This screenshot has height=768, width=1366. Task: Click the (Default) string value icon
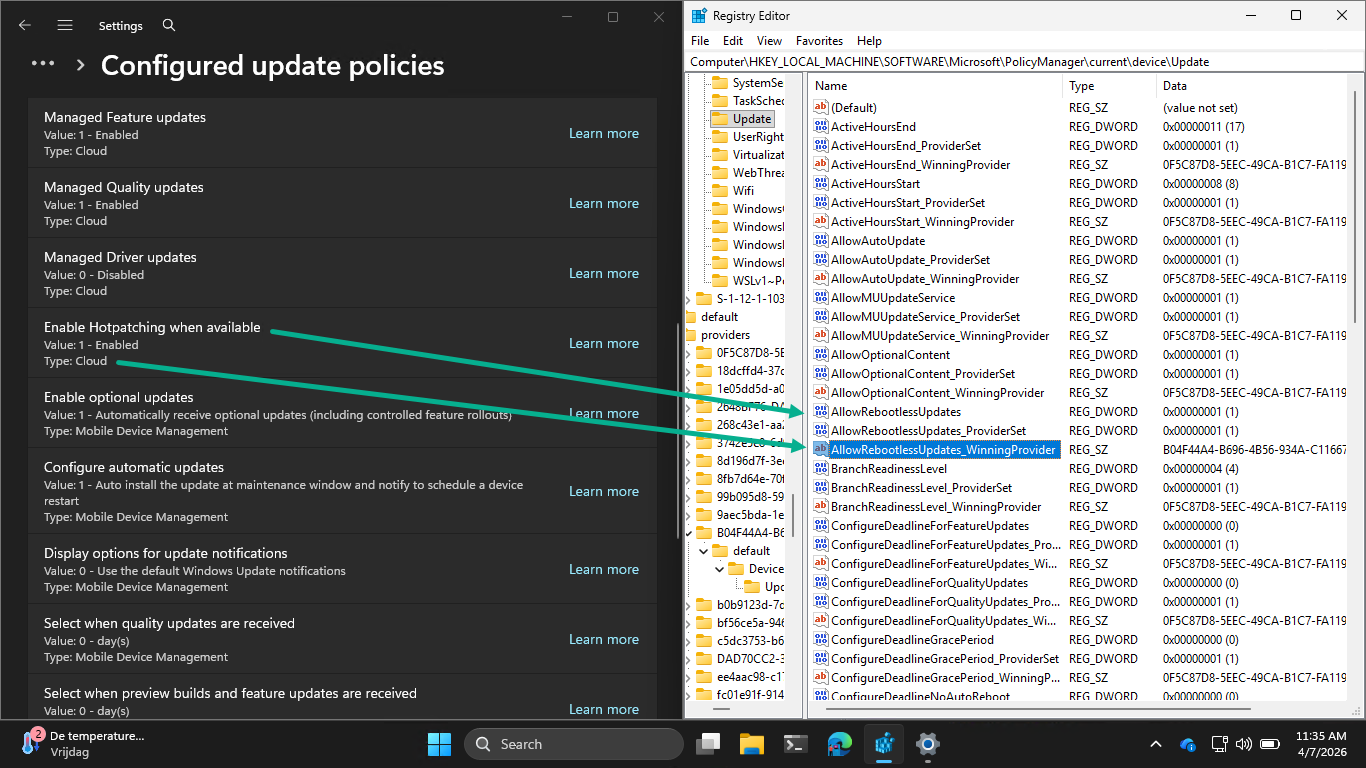click(x=820, y=108)
